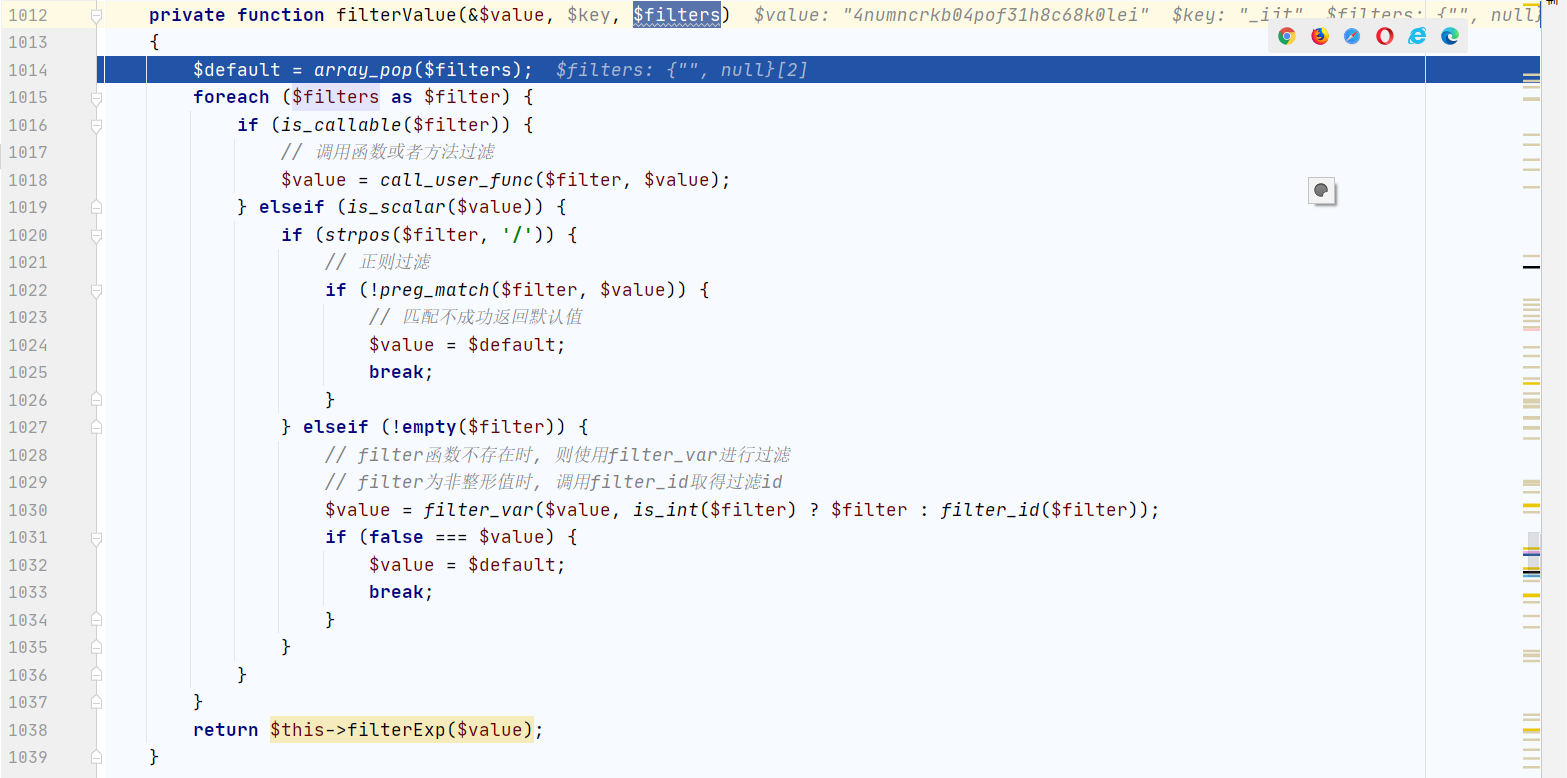This screenshot has height=778, width=1567.
Task: Select line number 1014 in gutter
Action: pyautogui.click(x=28, y=70)
